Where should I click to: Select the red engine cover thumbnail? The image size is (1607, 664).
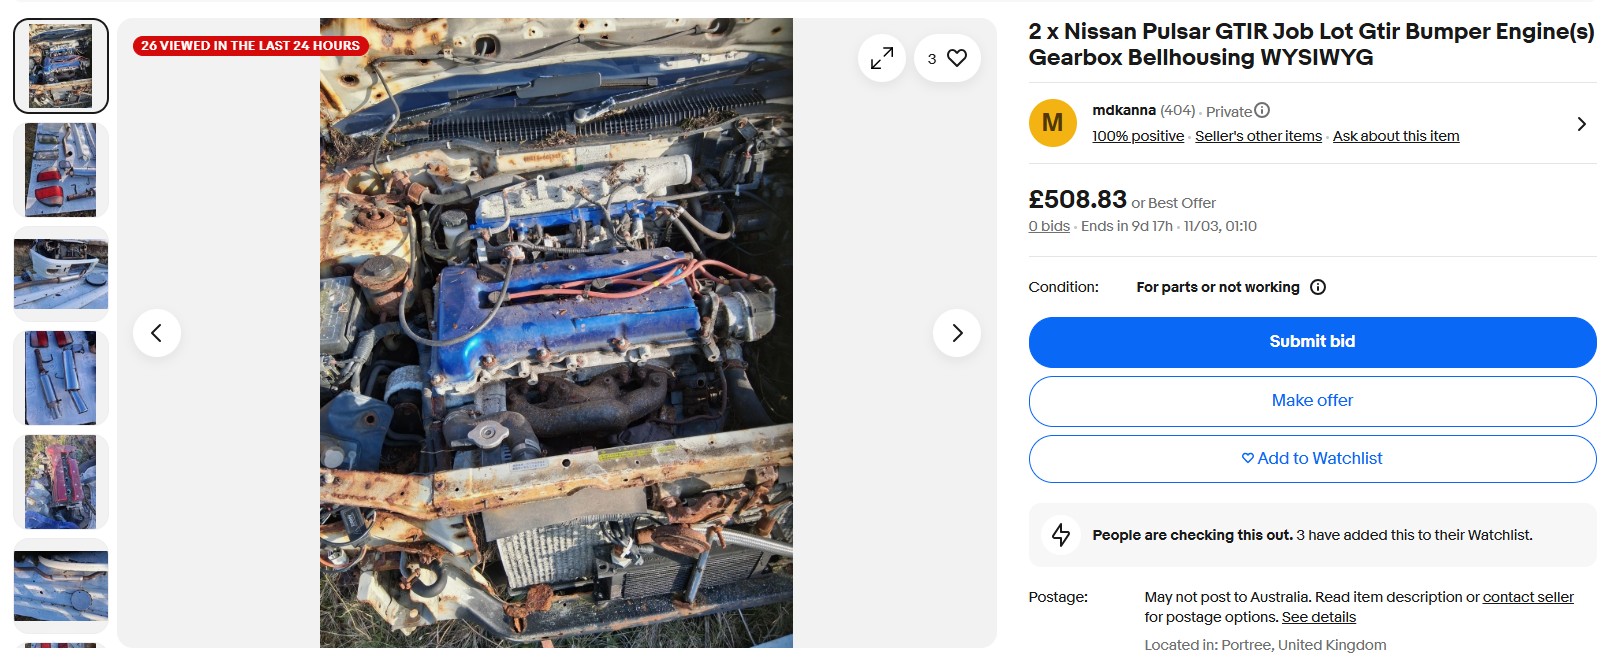61,482
